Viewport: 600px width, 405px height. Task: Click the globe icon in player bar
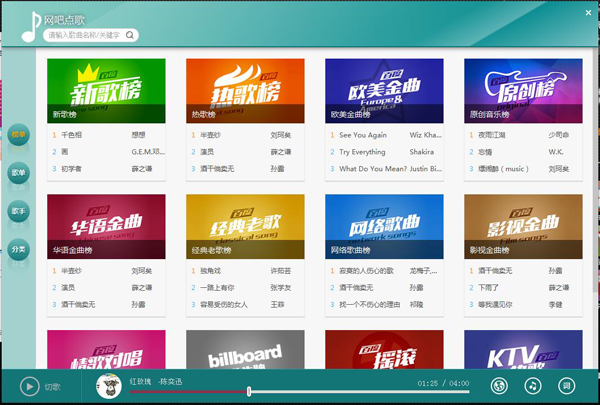pyautogui.click(x=499, y=386)
